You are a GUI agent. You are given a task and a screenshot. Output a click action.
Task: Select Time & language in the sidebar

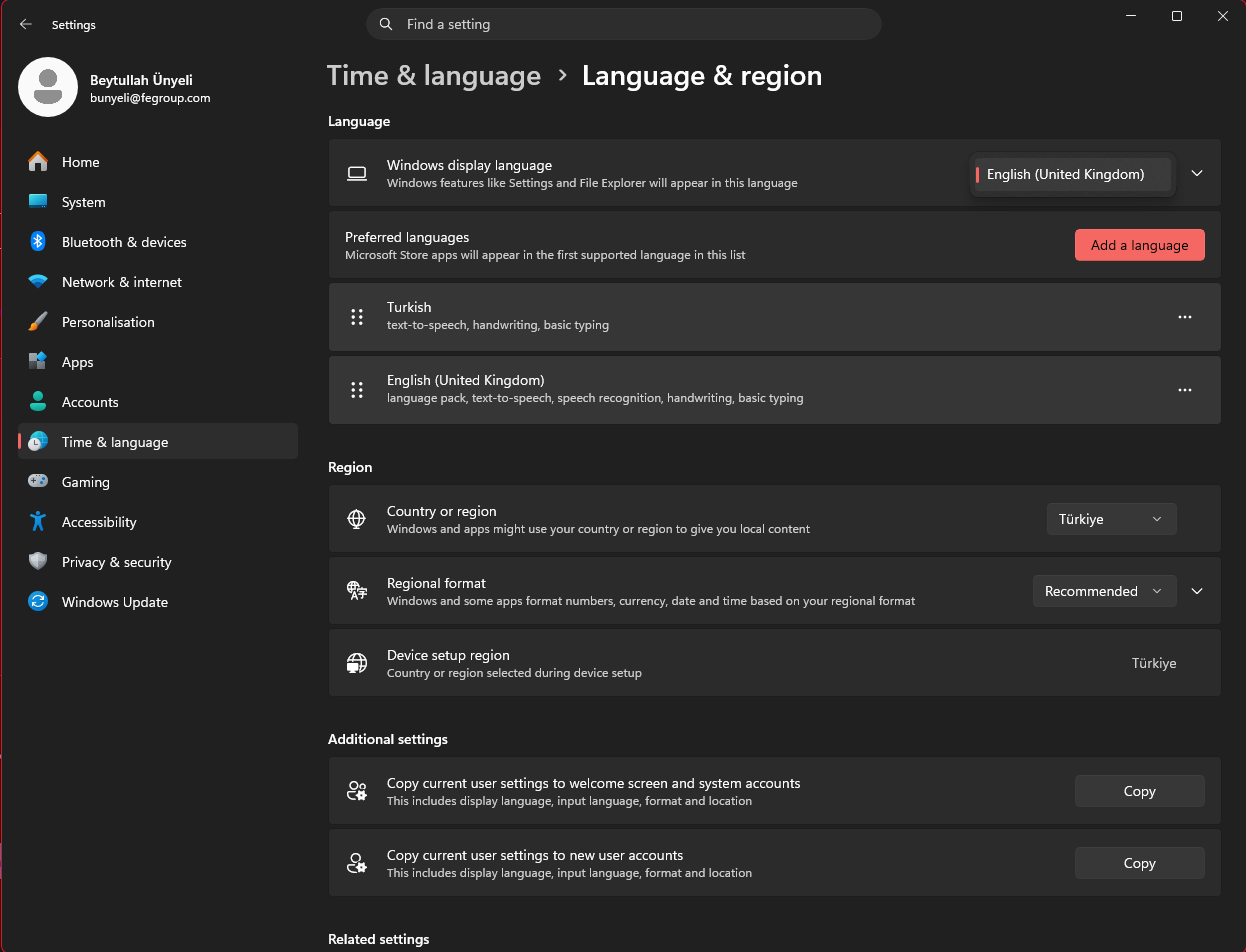[x=158, y=441]
